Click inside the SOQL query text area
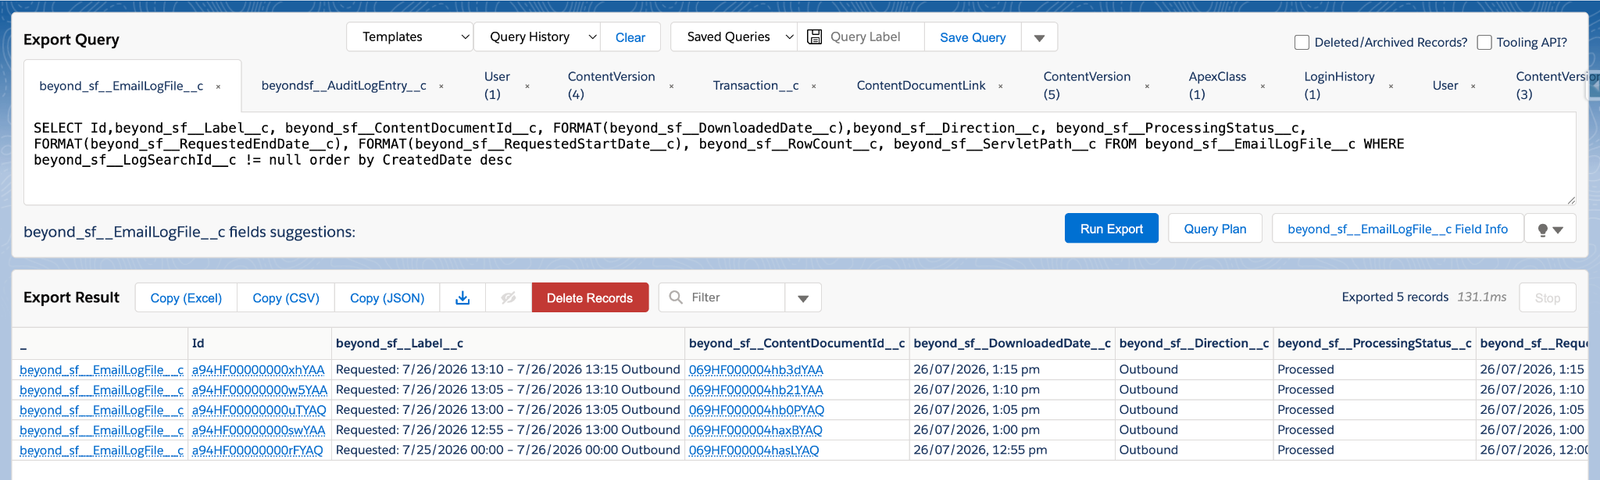 point(799,158)
